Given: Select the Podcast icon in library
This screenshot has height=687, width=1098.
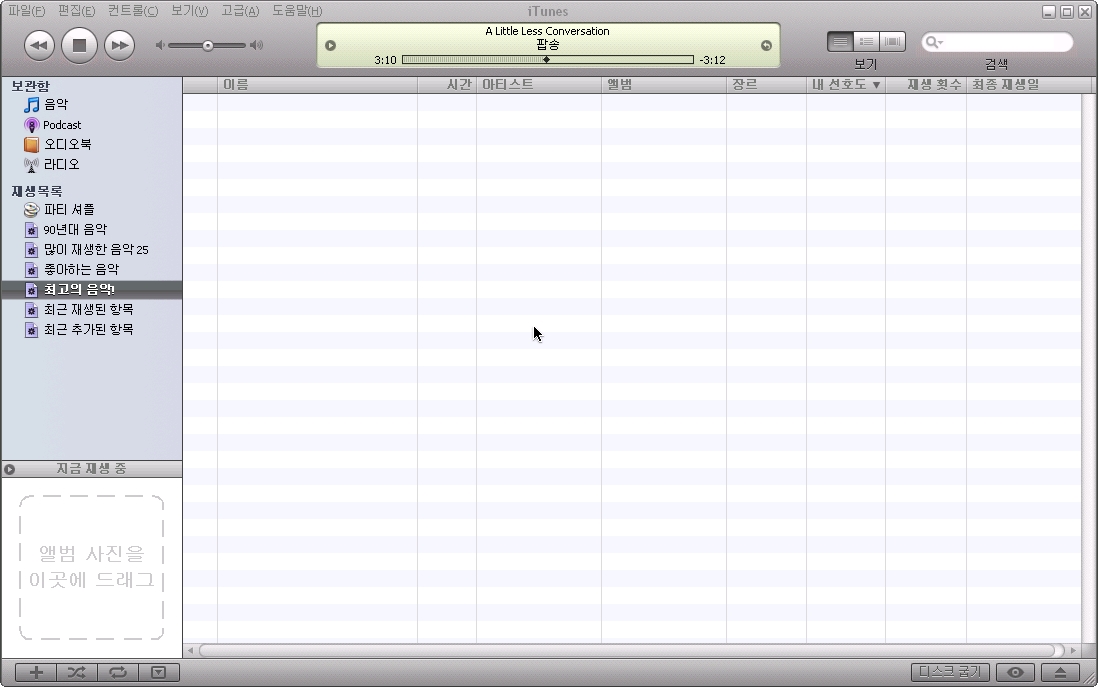Looking at the screenshot, I should pyautogui.click(x=32, y=125).
